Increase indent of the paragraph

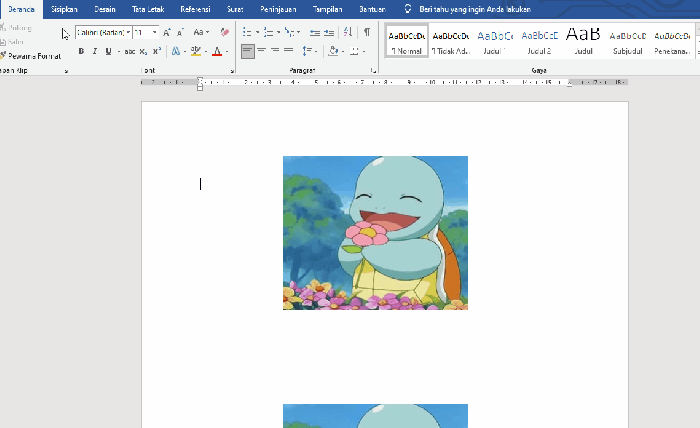[x=329, y=33]
